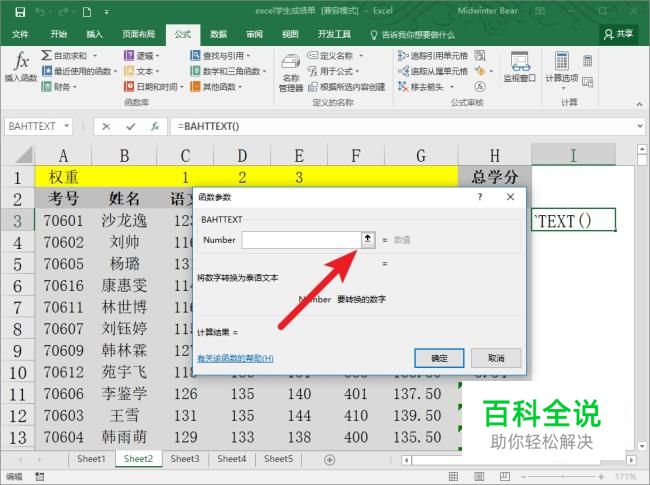
Task: Switch to the Insert tab
Action: pyautogui.click(x=94, y=34)
